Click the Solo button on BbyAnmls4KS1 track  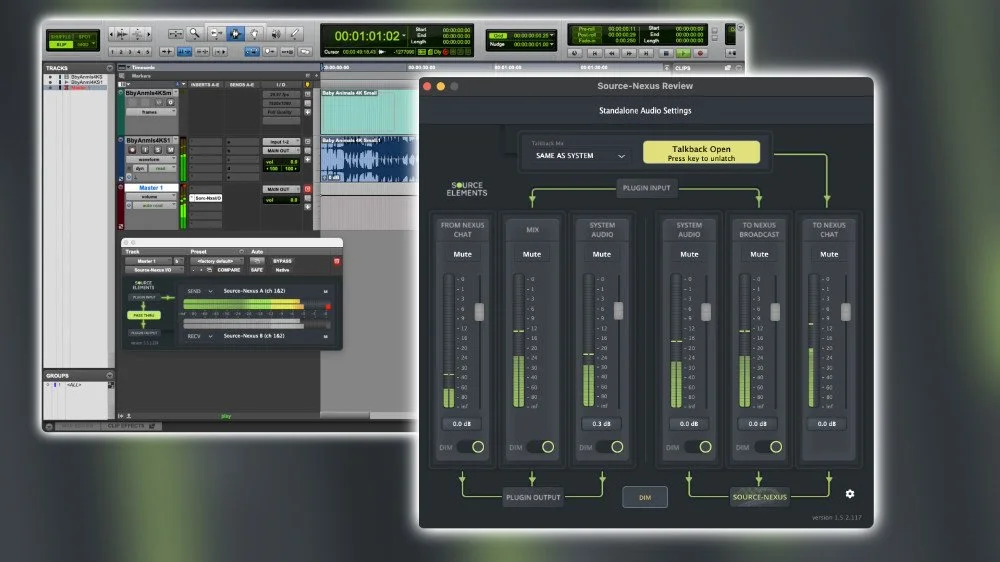[158, 150]
